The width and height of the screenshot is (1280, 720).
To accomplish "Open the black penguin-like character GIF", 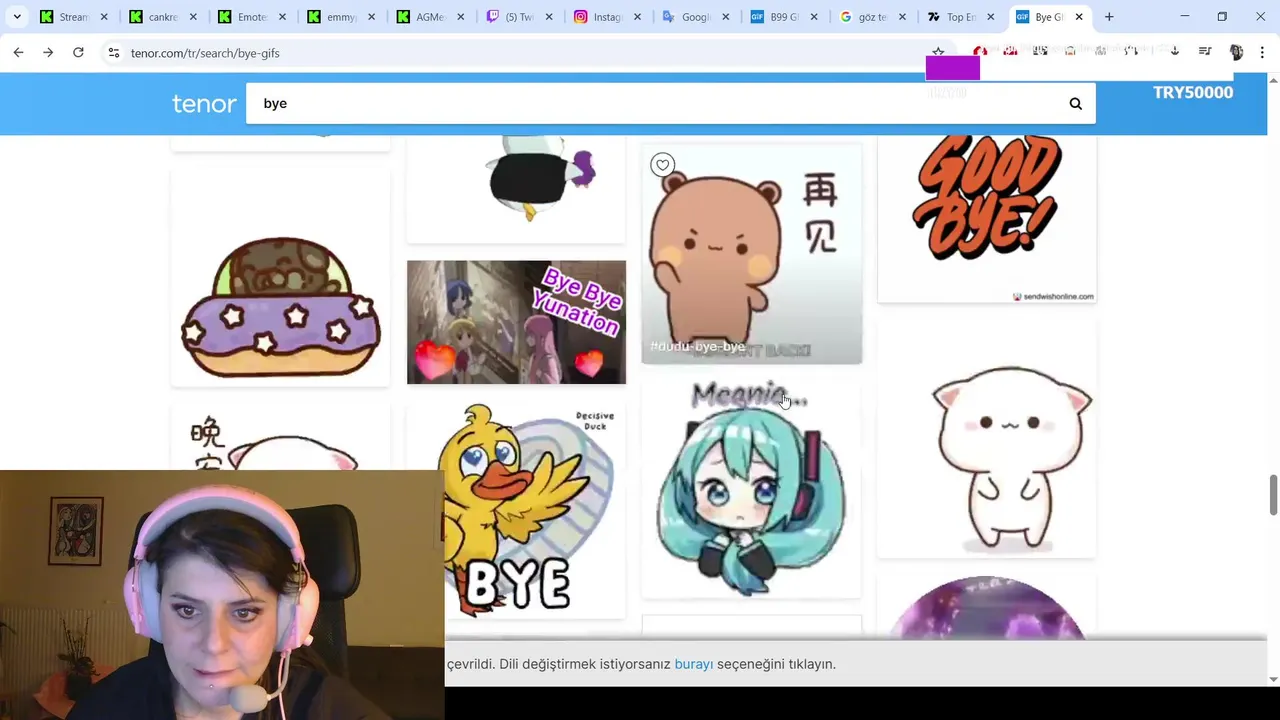I will (516, 188).
